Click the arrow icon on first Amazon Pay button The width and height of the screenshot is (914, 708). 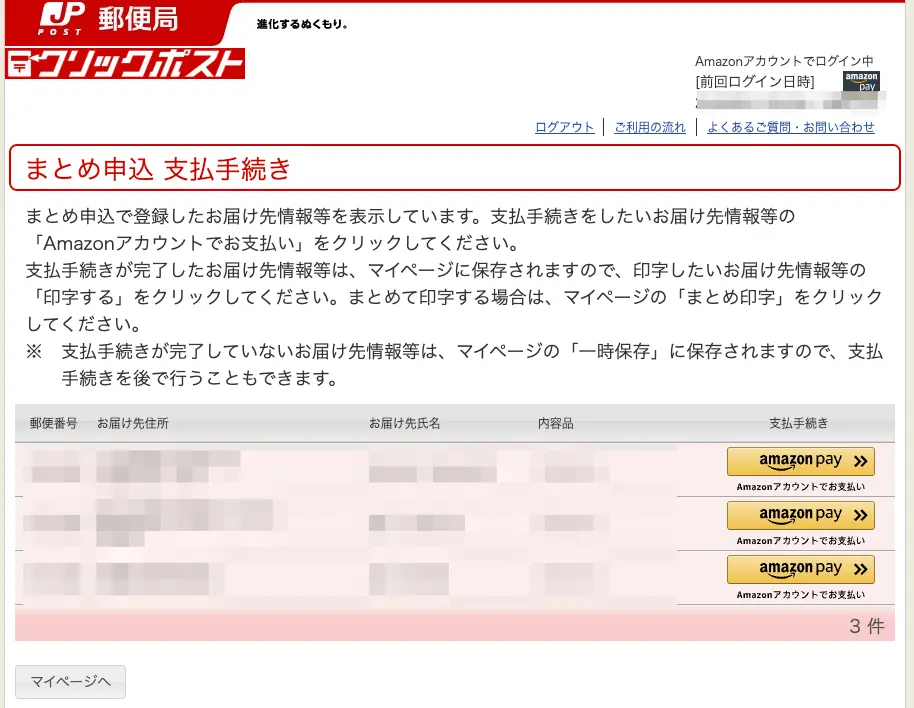(x=860, y=461)
